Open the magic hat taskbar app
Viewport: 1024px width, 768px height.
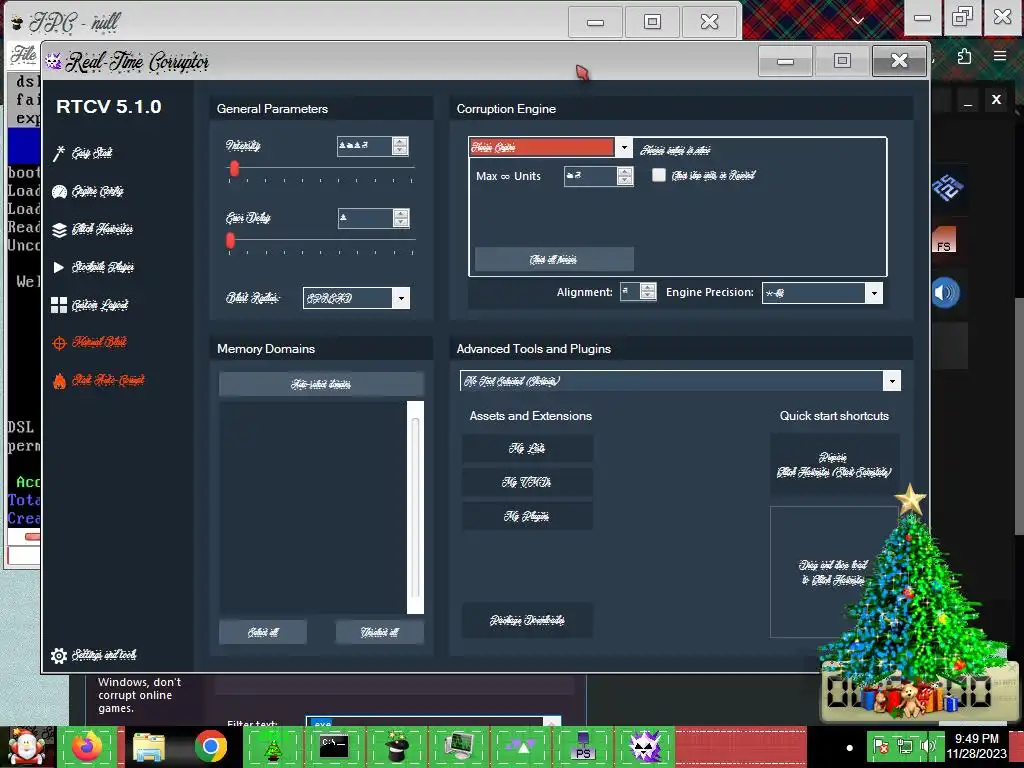[396, 746]
